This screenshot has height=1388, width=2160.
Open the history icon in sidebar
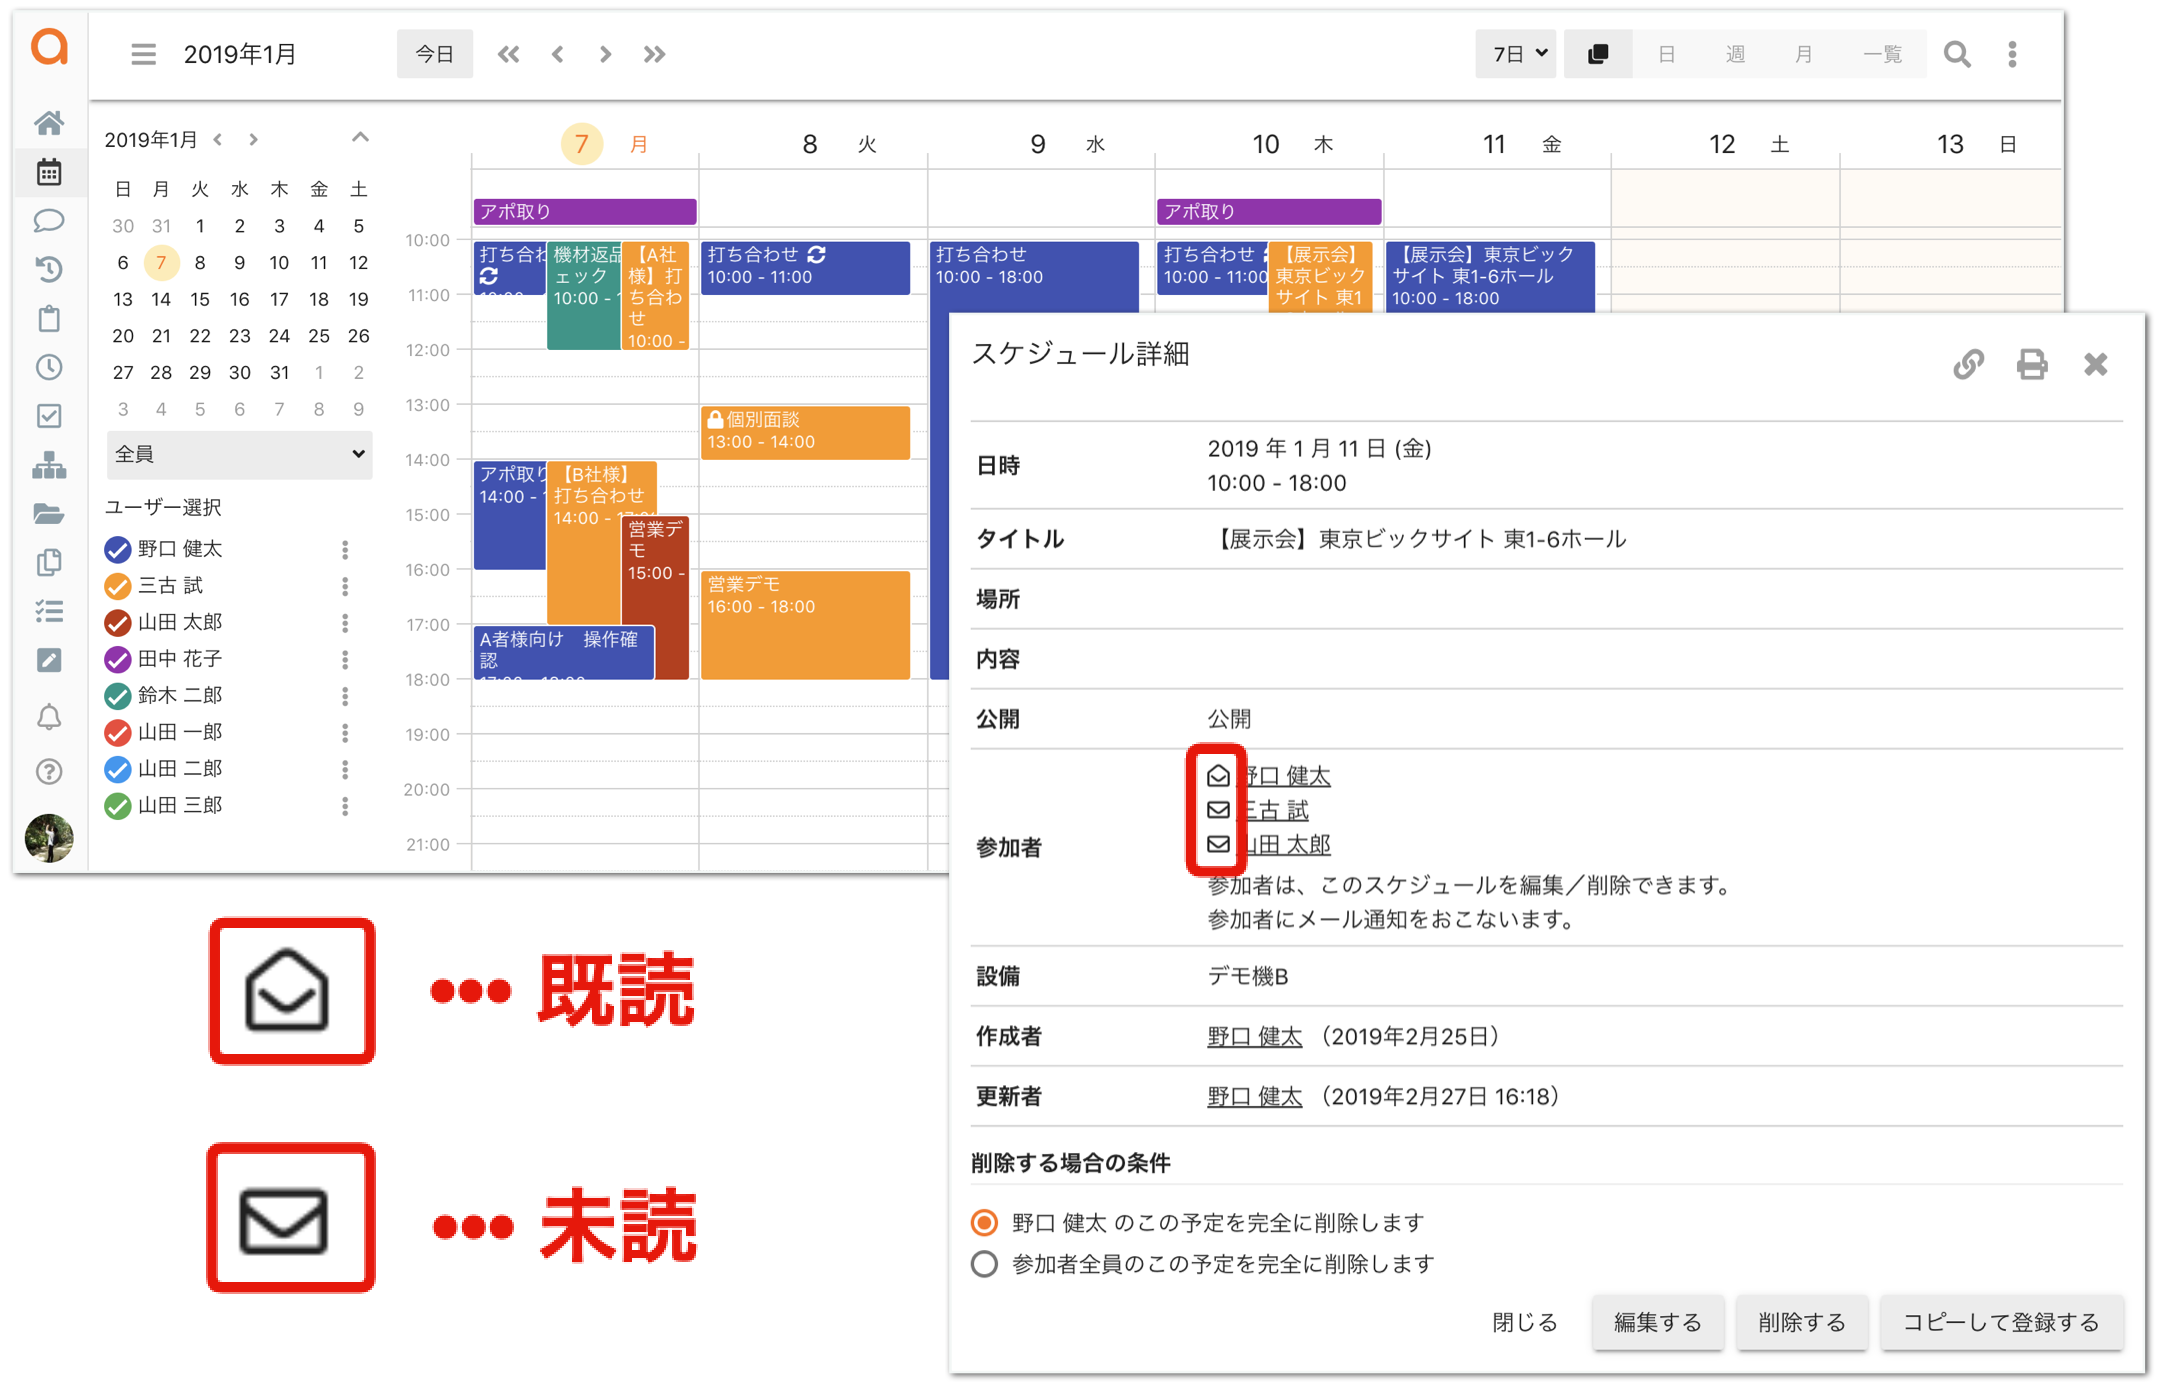click(49, 268)
